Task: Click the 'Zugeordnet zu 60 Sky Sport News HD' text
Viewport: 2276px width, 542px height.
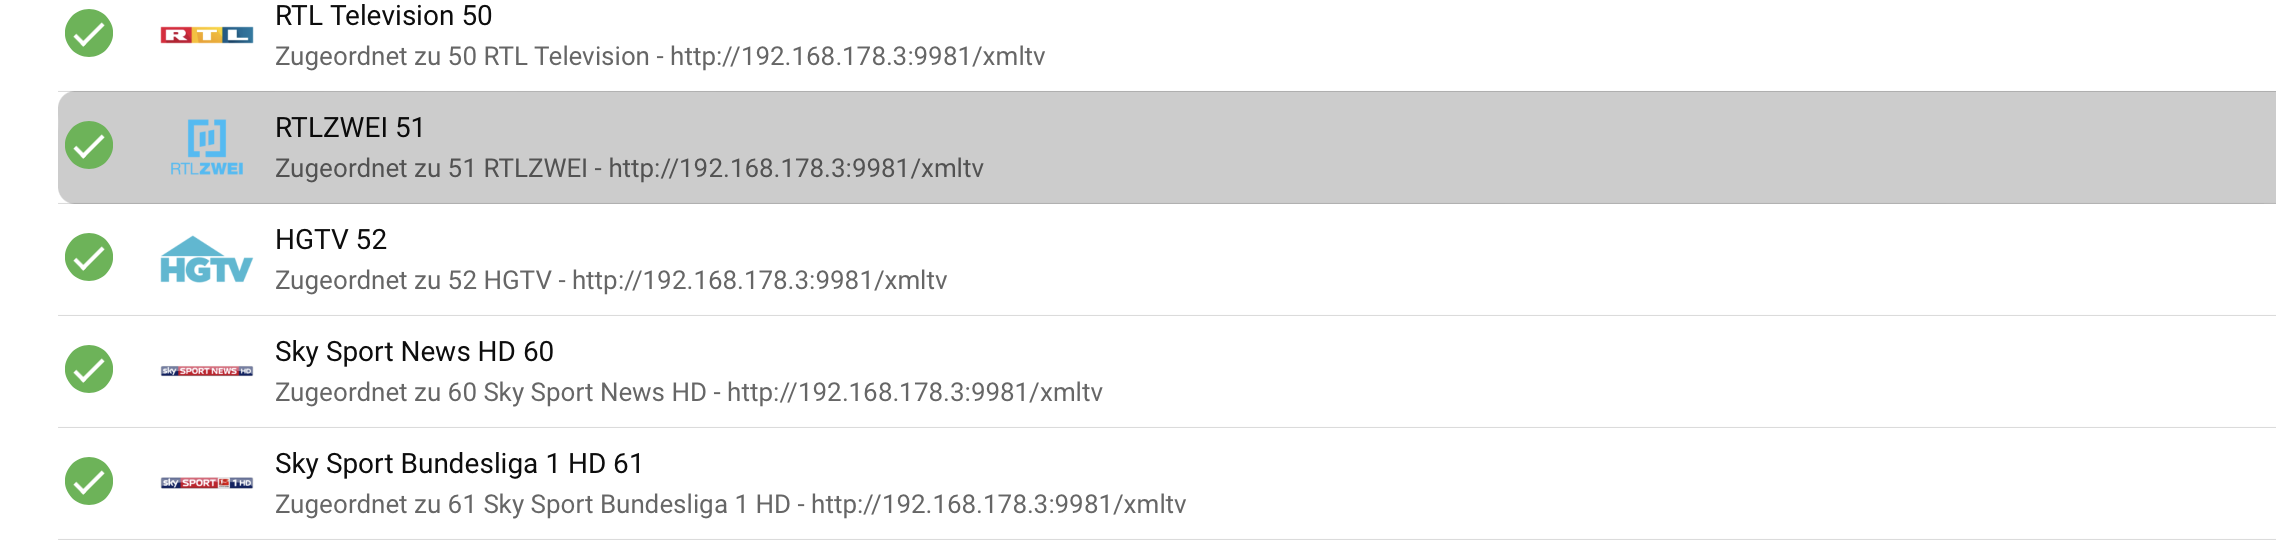Action: (x=689, y=393)
